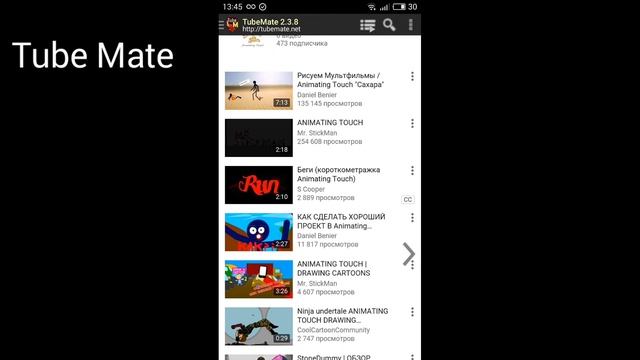
Task: Tap the Wi-Fi status bar icon
Action: tap(371, 7)
